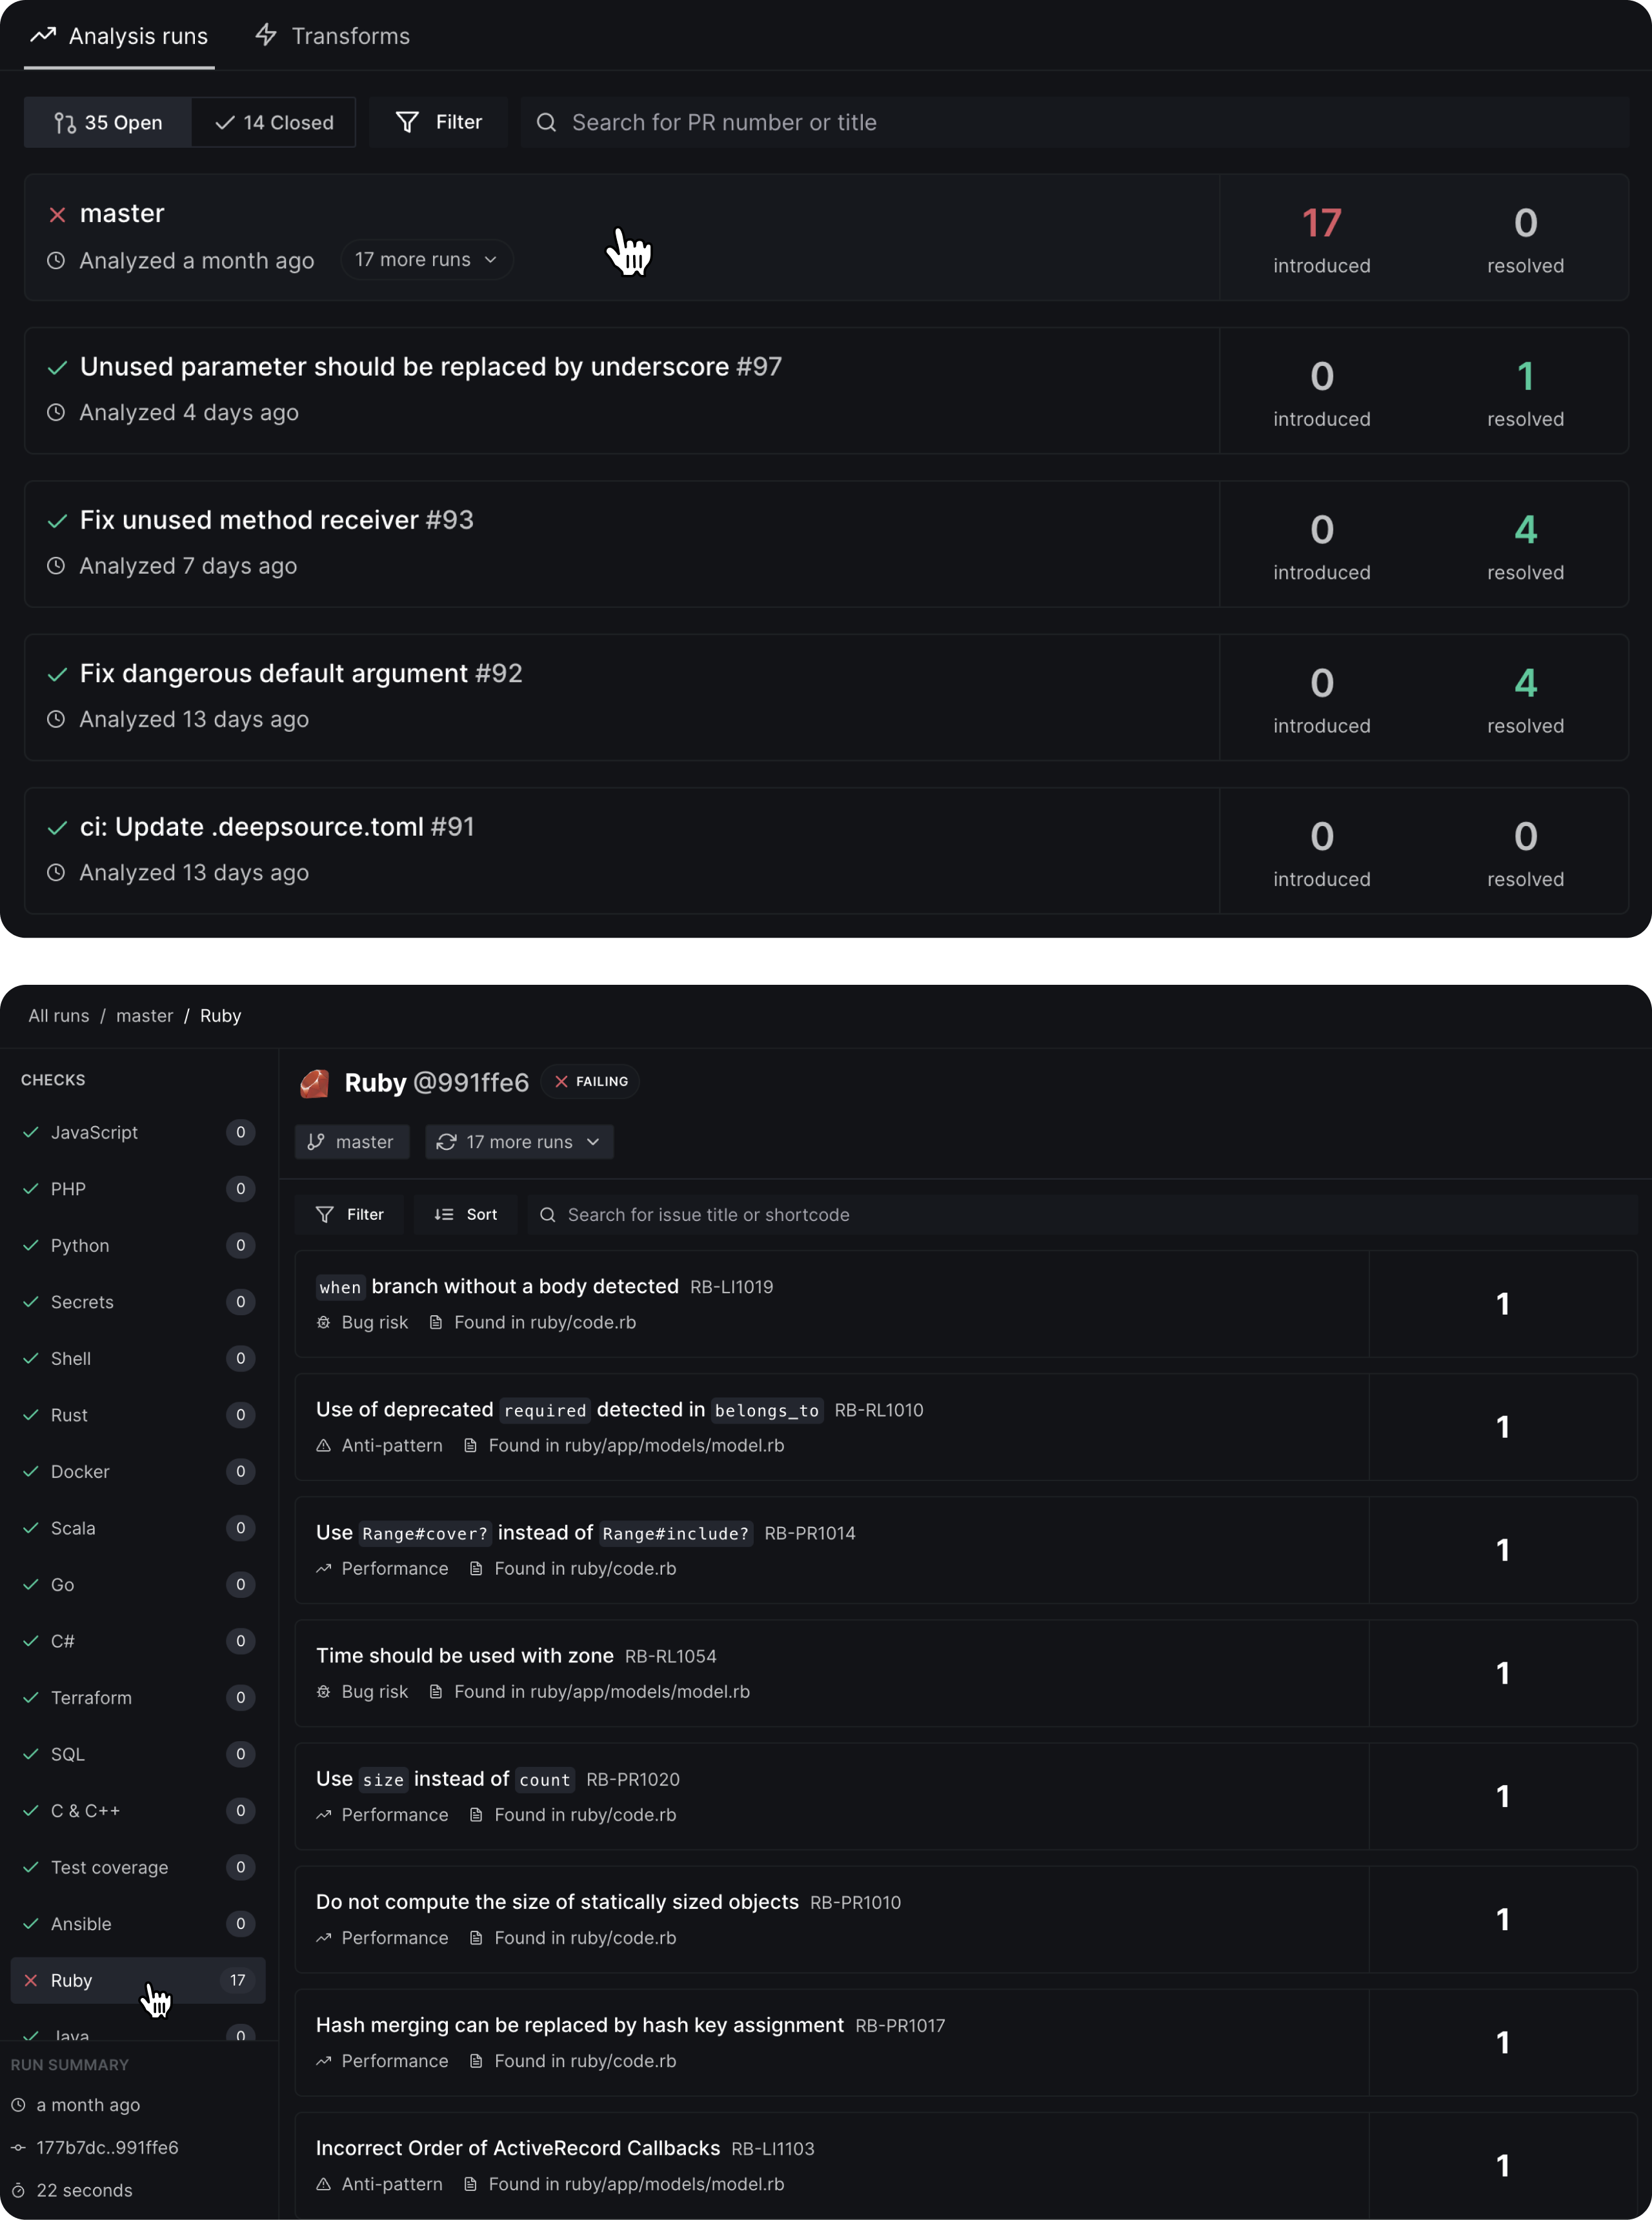The image size is (1652, 2220).
Task: Open 17 more runs dropdown in Ruby header
Action: [519, 1141]
